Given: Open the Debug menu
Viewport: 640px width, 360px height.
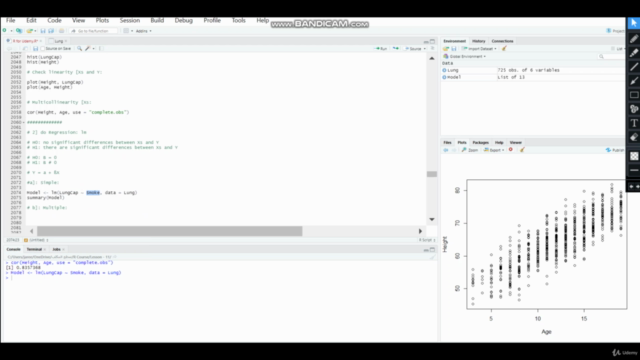Looking at the screenshot, I should [x=184, y=20].
